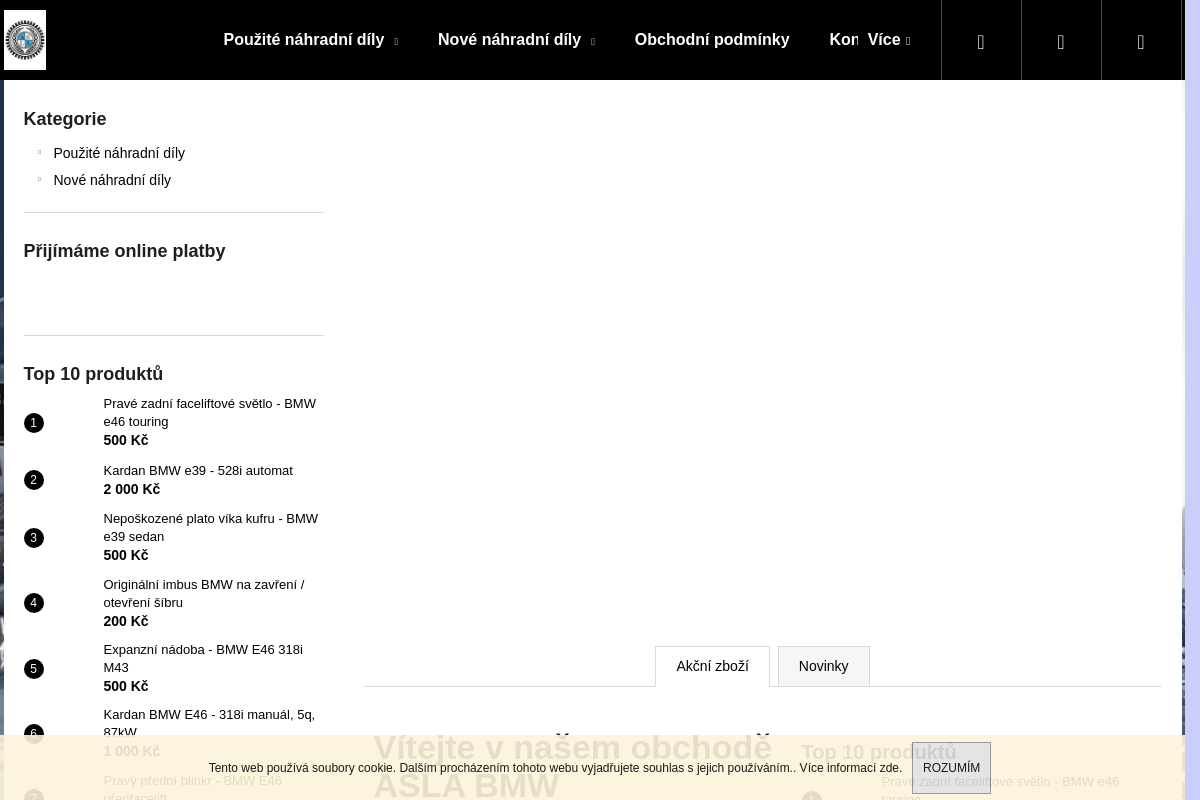Open Nové náhradní díly in the top menu

[x=509, y=40]
